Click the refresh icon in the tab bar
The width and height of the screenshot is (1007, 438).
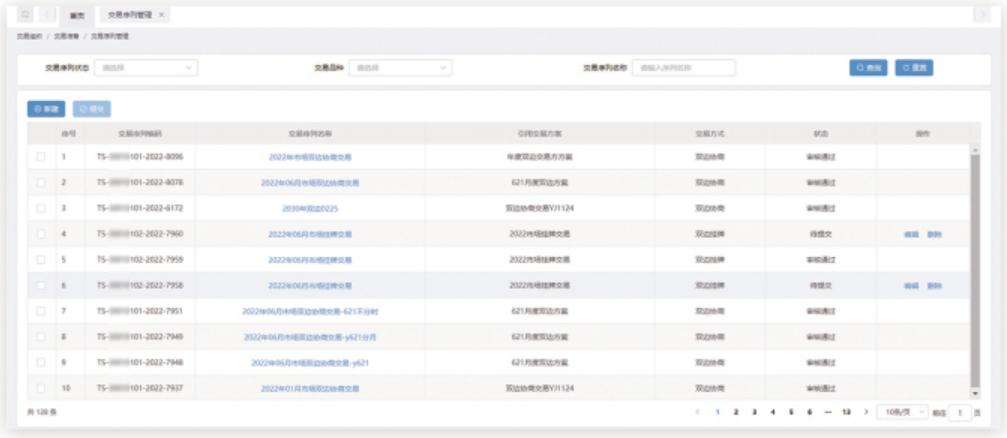pyautogui.click(x=26, y=15)
